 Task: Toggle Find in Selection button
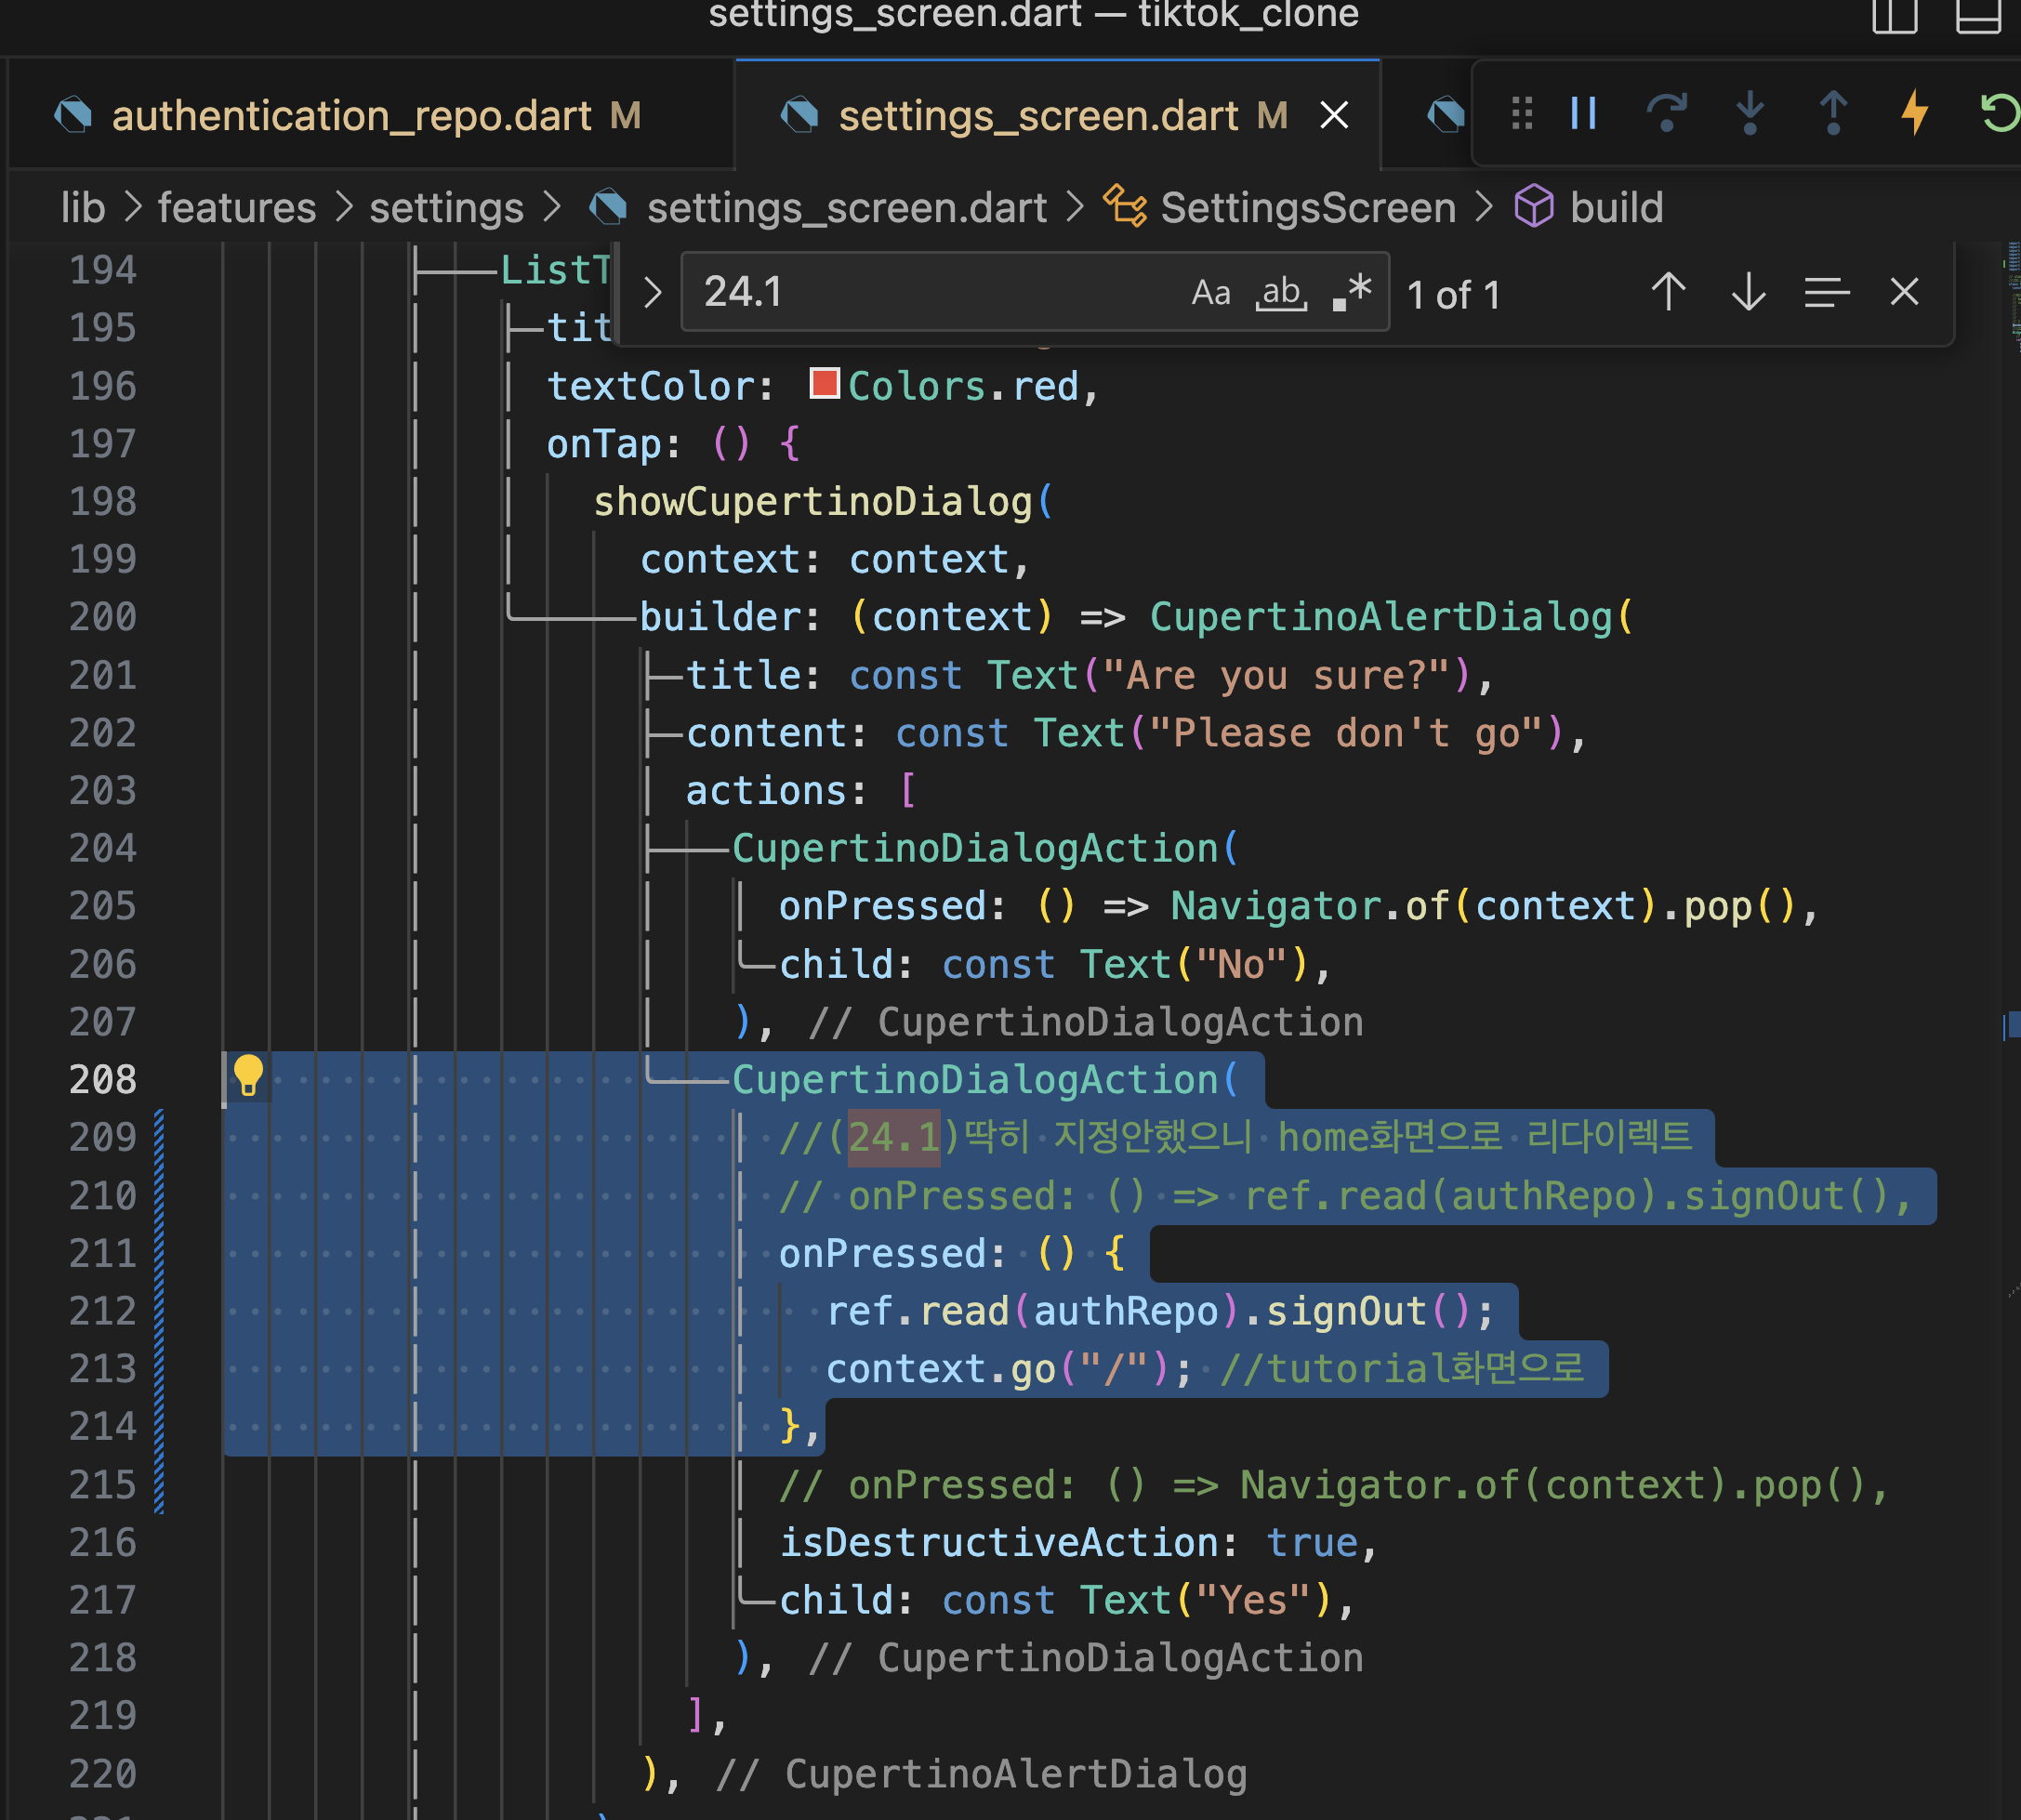tap(1826, 293)
